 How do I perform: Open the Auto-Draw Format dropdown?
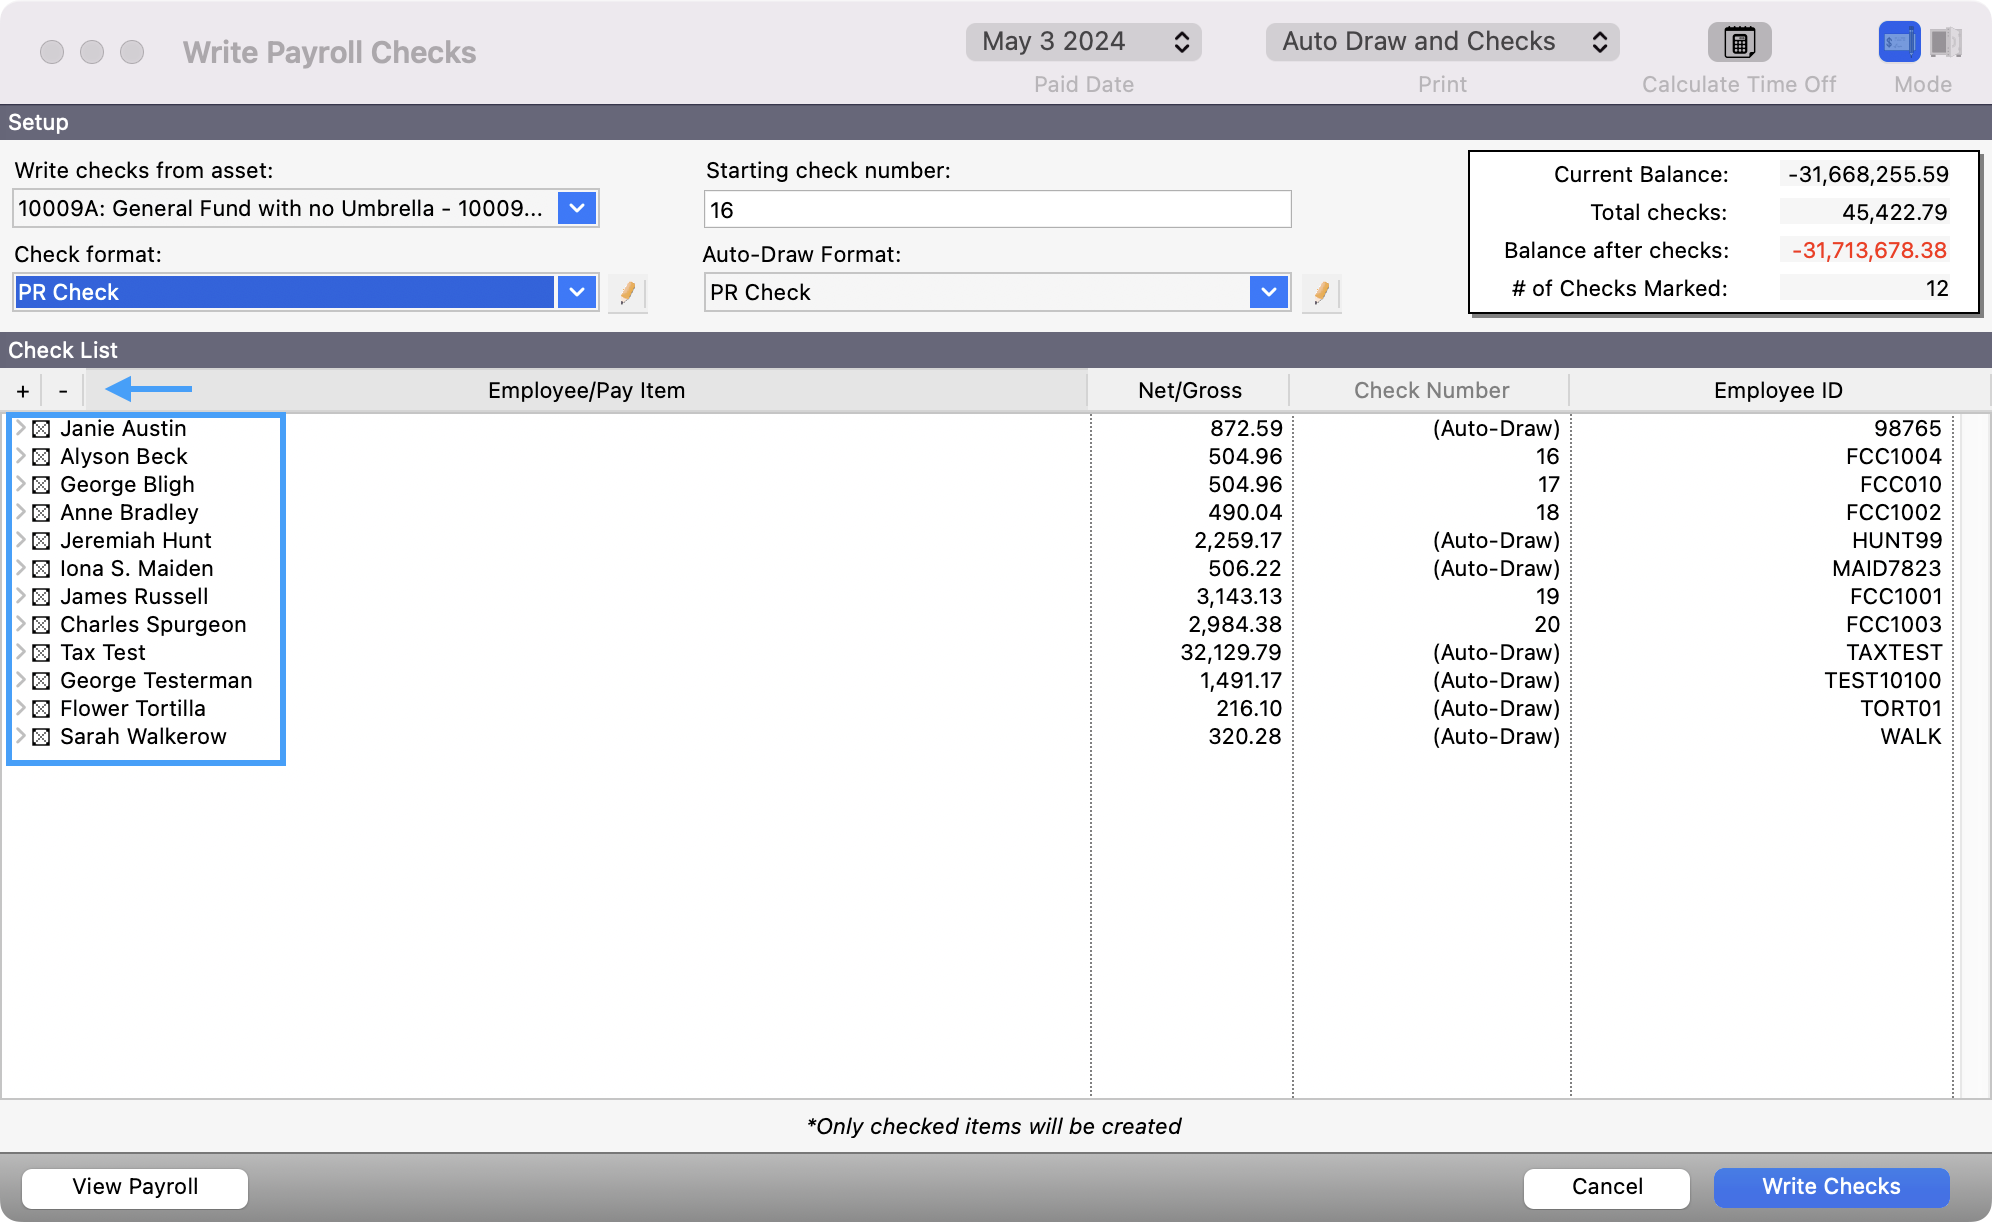(x=1268, y=292)
